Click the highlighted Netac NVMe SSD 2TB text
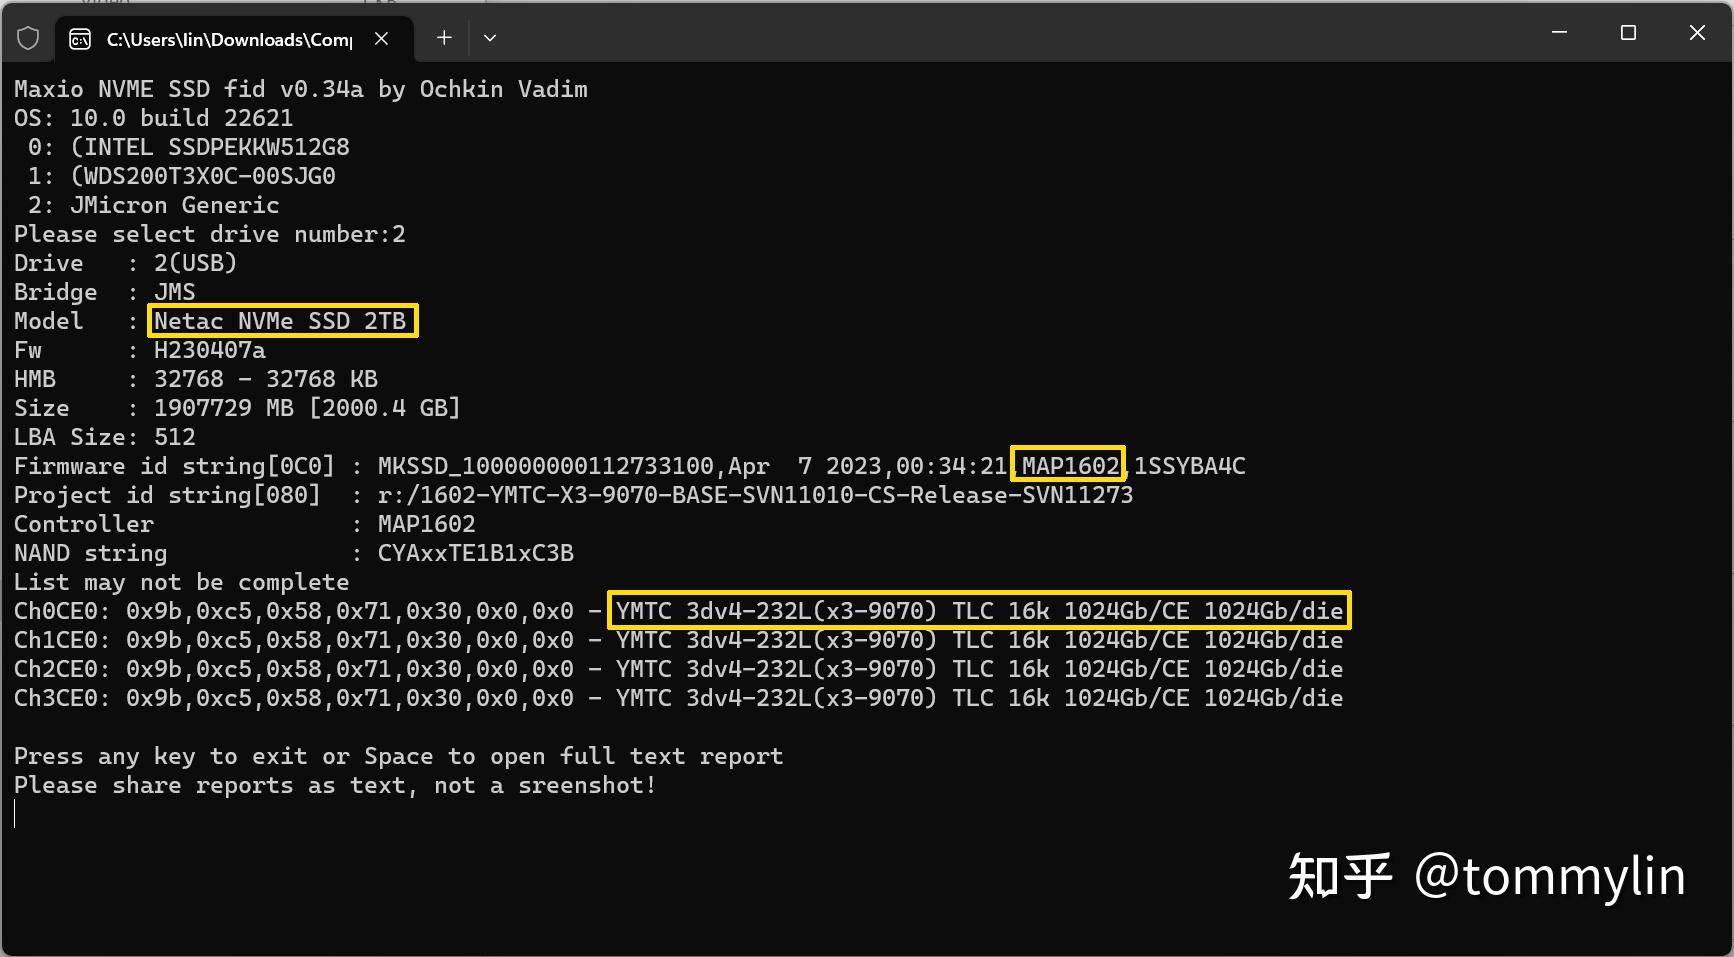Image resolution: width=1734 pixels, height=957 pixels. coord(282,321)
